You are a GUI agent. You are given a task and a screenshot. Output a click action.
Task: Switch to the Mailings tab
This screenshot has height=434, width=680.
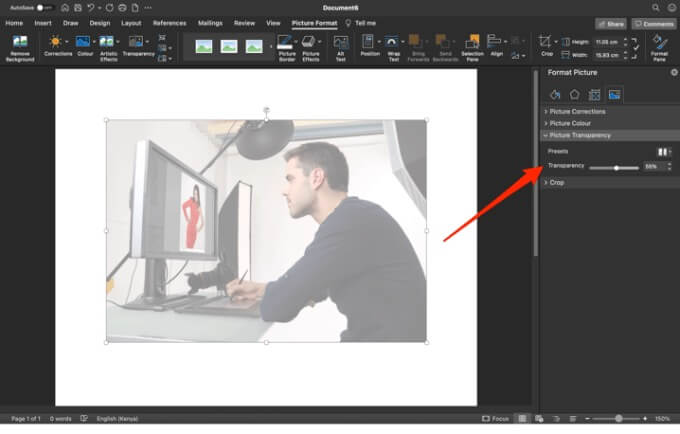(x=210, y=23)
